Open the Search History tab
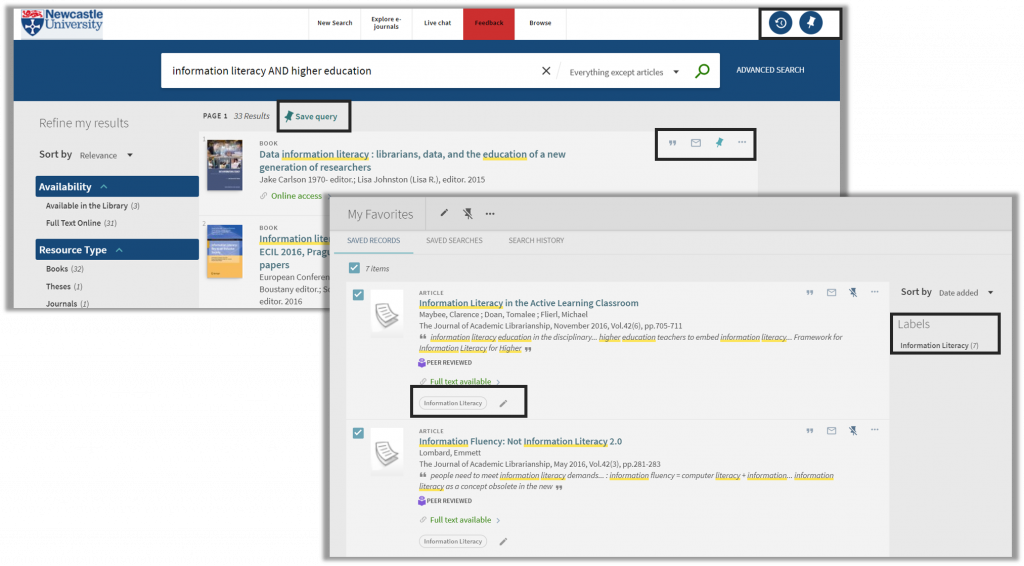This screenshot has width=1024, height=566. pos(536,241)
